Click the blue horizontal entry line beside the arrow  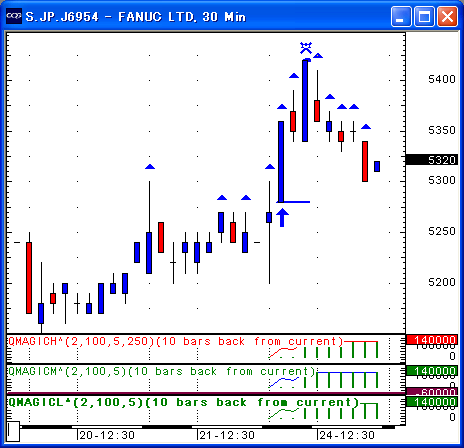pyautogui.click(x=293, y=202)
